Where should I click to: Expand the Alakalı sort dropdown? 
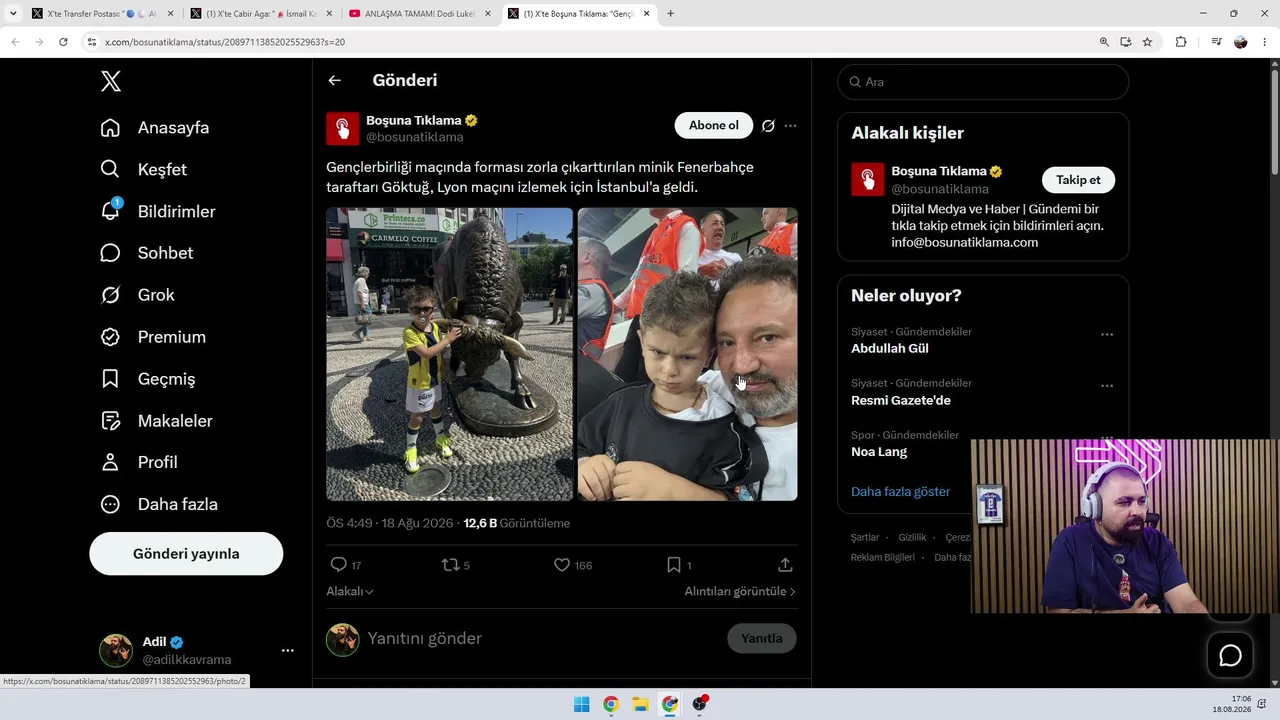click(x=350, y=591)
